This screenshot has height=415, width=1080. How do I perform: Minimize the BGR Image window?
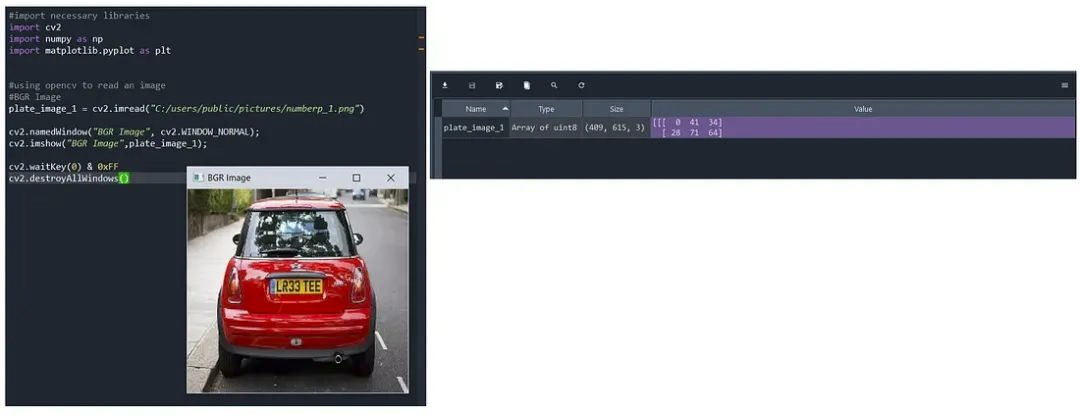(322, 178)
